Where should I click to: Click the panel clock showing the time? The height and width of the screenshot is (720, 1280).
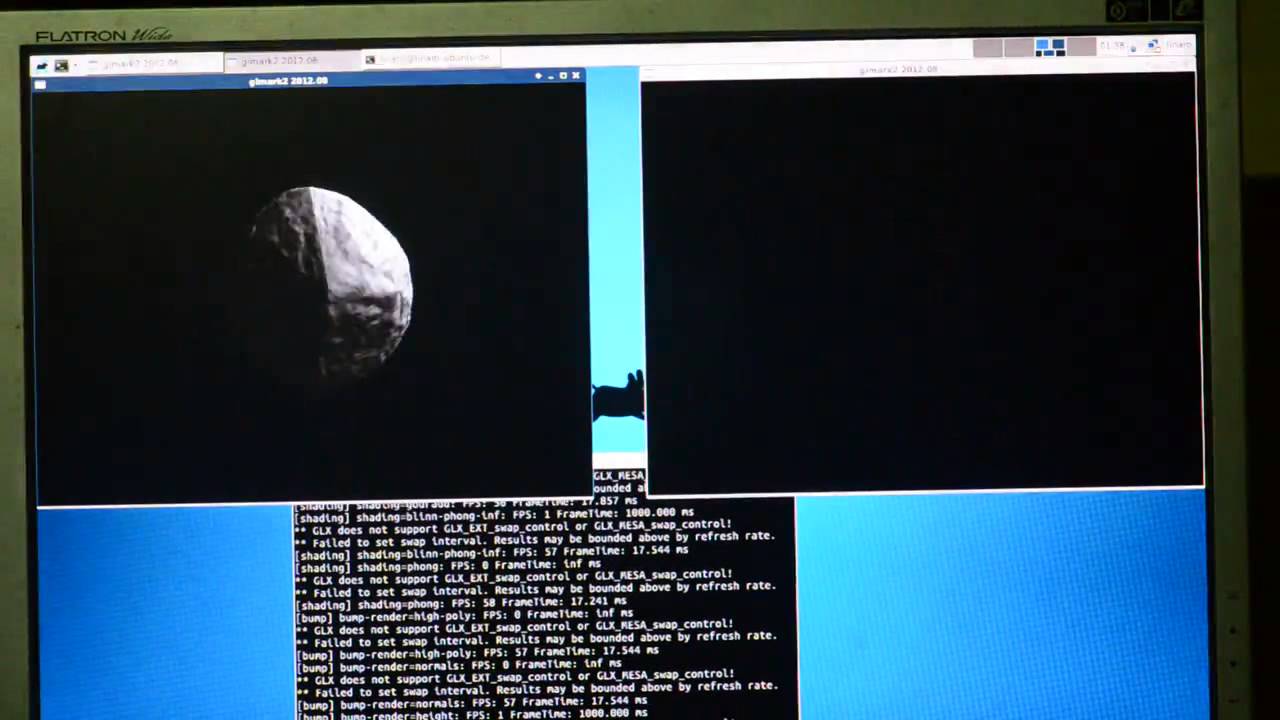[1111, 46]
